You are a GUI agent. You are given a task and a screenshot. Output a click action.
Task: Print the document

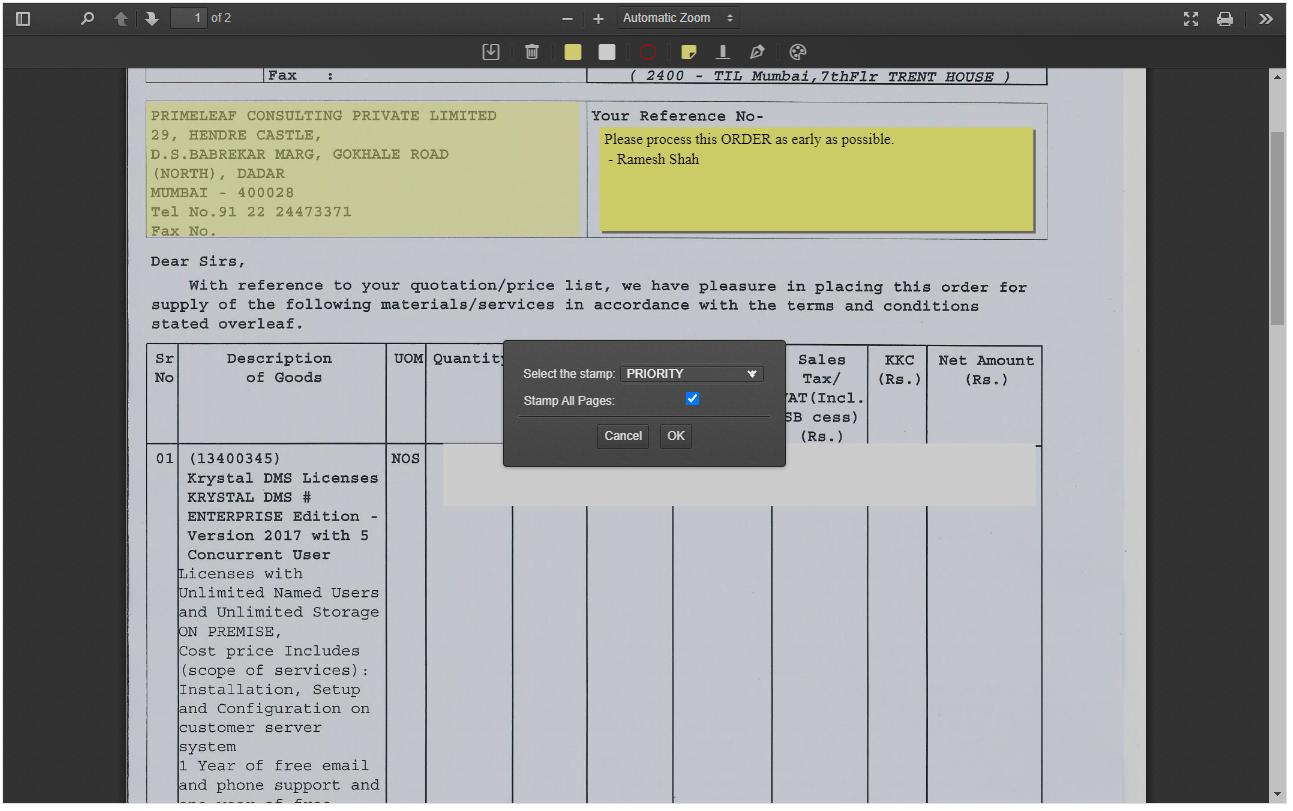1225,18
